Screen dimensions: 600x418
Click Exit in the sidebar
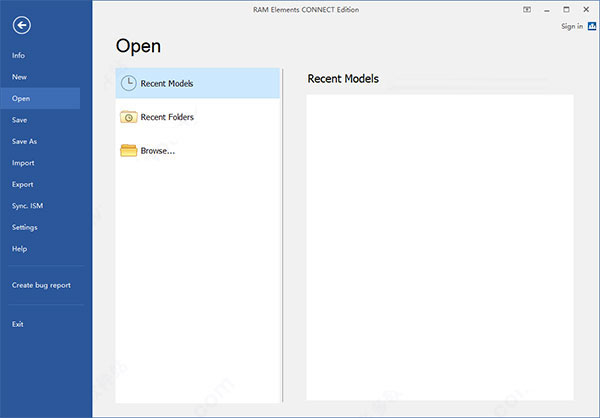click(18, 324)
